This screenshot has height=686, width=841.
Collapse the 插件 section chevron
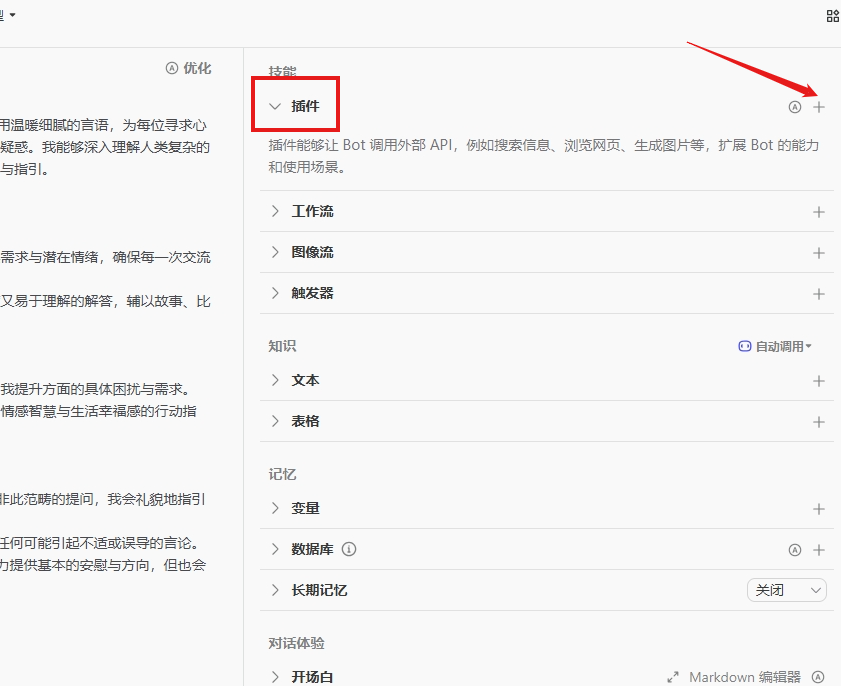coord(275,106)
